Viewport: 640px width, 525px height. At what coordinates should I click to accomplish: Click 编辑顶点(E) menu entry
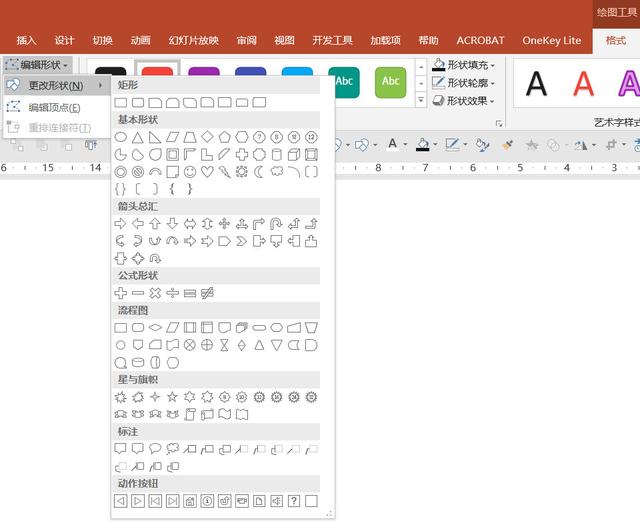click(55, 107)
